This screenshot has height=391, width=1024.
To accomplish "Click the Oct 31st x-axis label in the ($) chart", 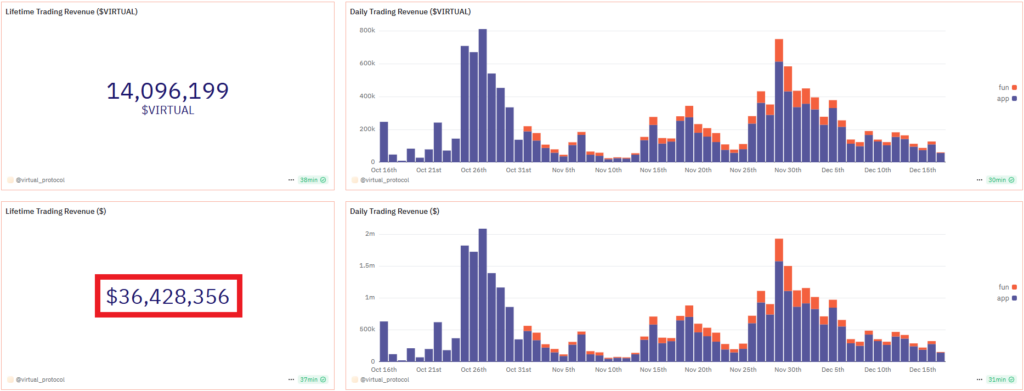I will coord(519,369).
